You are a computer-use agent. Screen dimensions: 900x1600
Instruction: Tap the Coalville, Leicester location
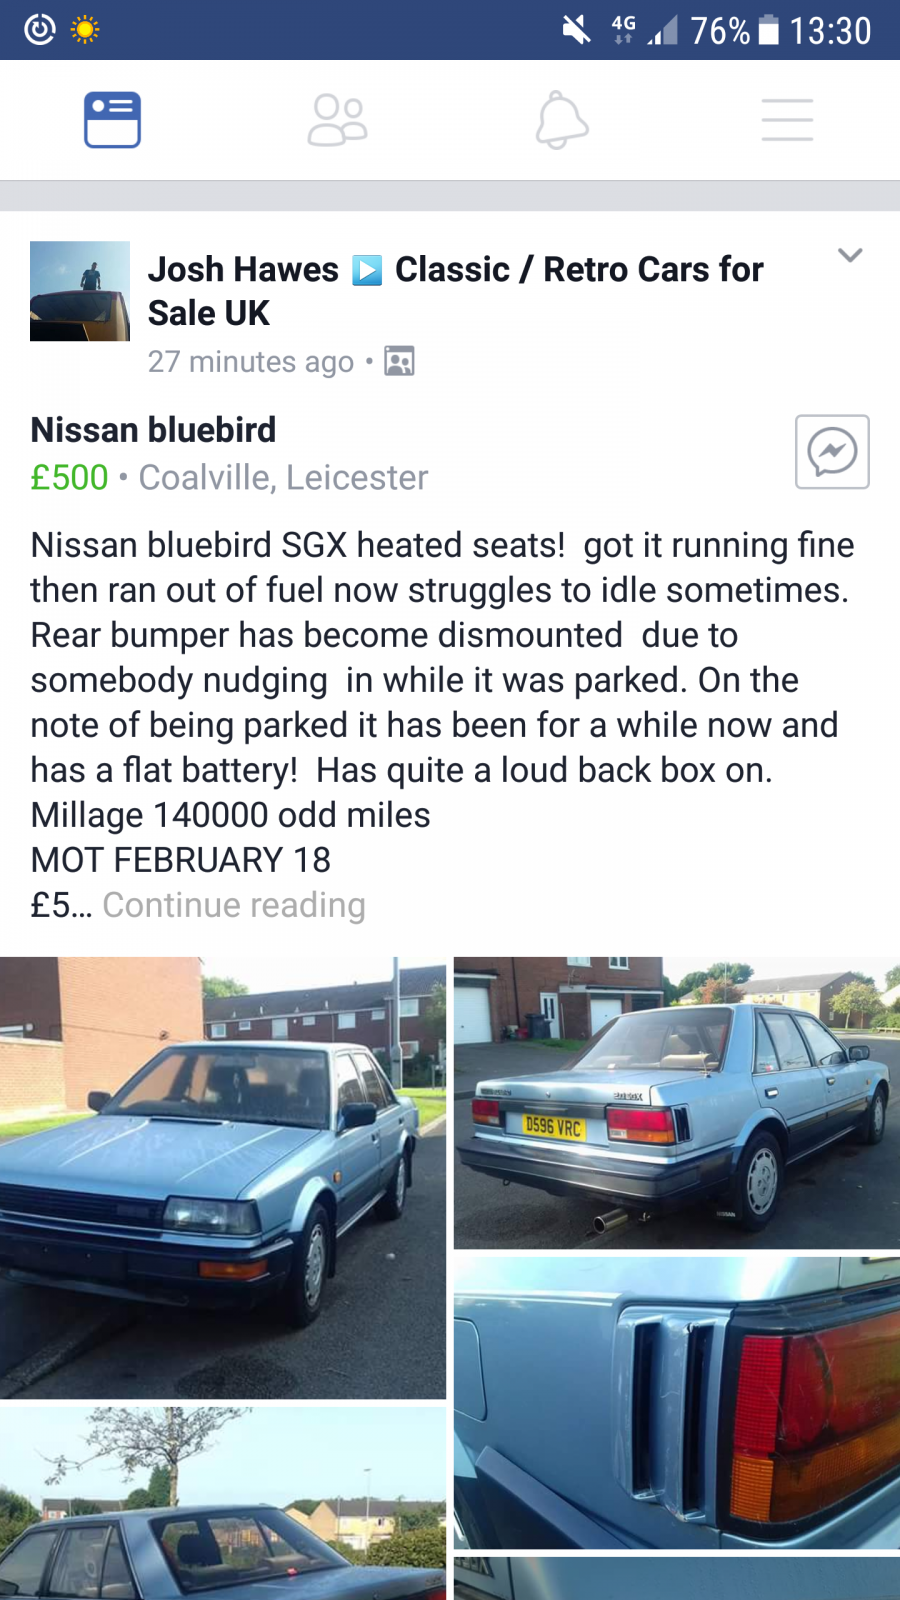283,478
